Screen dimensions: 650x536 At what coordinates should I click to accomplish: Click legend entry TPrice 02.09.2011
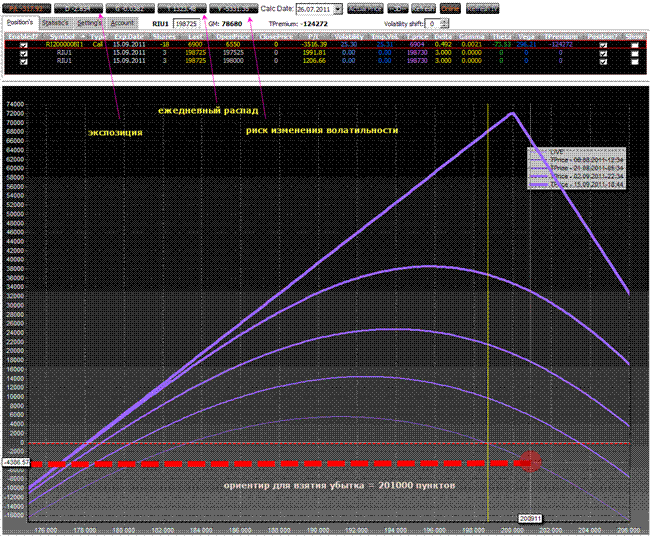pos(577,176)
